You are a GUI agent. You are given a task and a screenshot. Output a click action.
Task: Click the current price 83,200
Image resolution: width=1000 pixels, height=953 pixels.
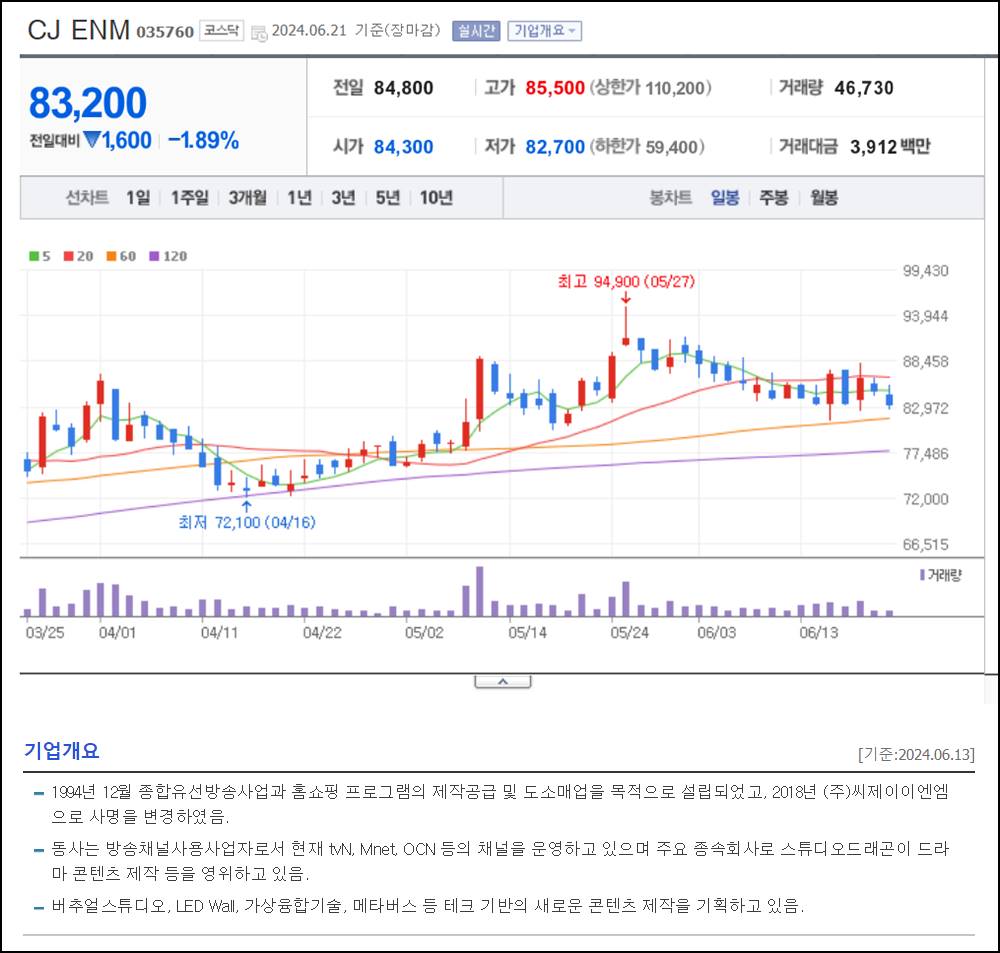[x=88, y=103]
